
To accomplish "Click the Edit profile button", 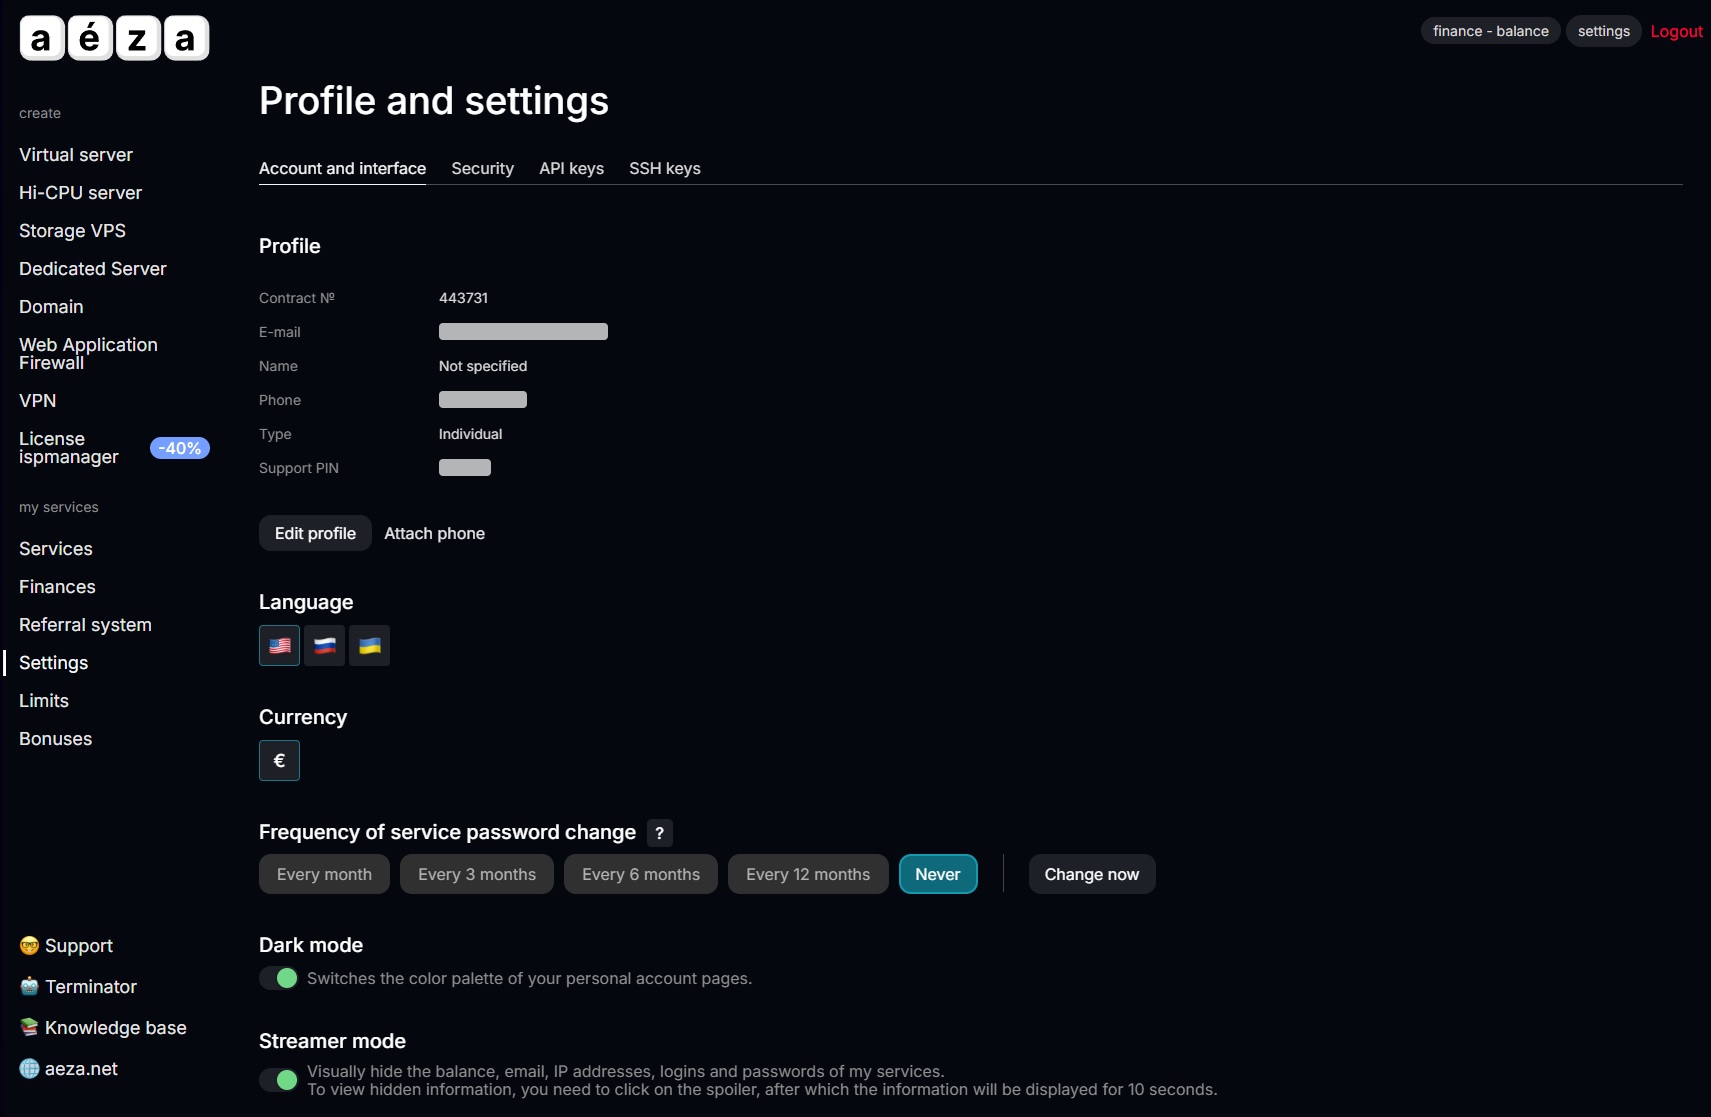I will [x=315, y=533].
